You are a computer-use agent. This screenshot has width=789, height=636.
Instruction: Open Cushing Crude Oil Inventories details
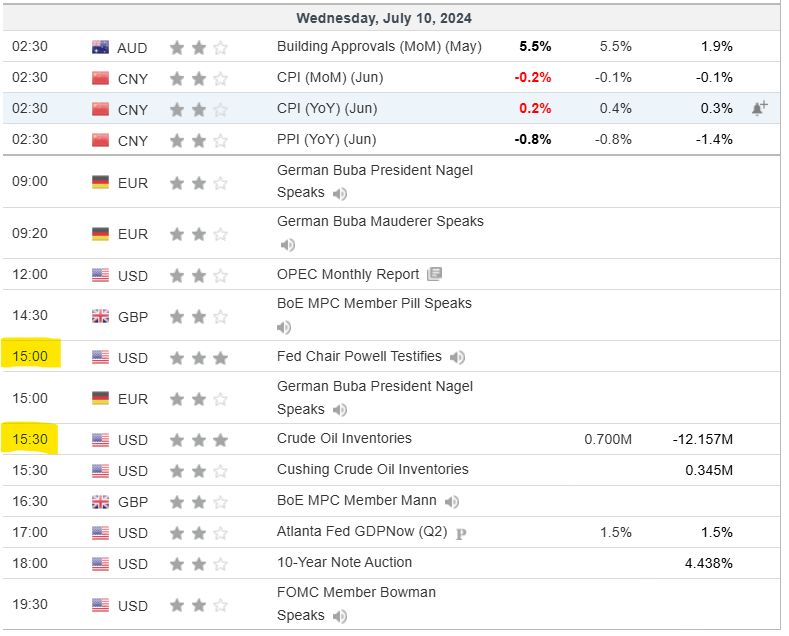372,469
